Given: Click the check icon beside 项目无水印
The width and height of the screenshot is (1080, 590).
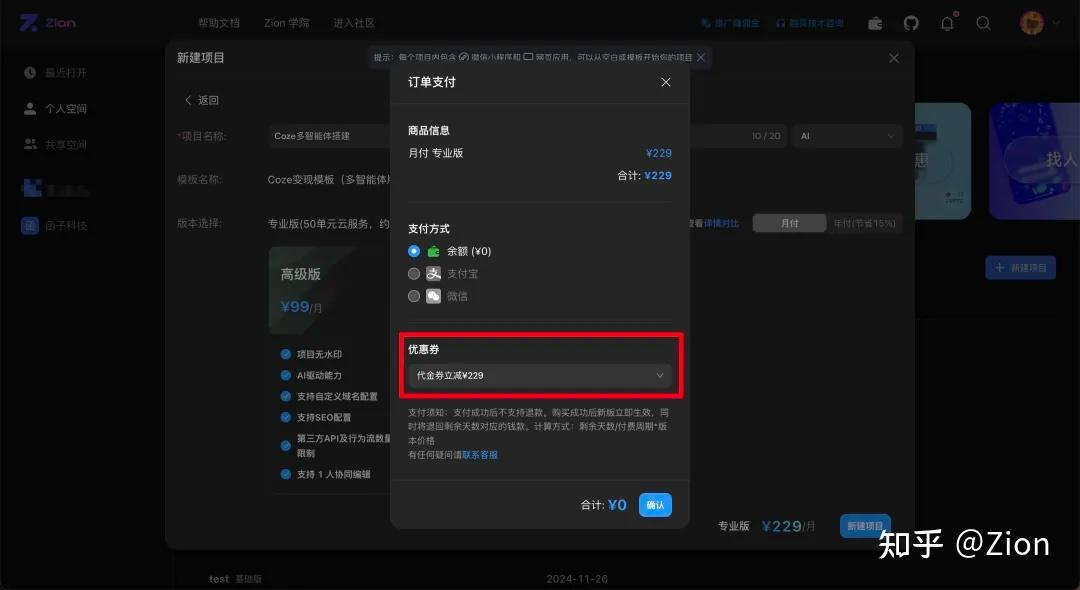Looking at the screenshot, I should point(285,354).
